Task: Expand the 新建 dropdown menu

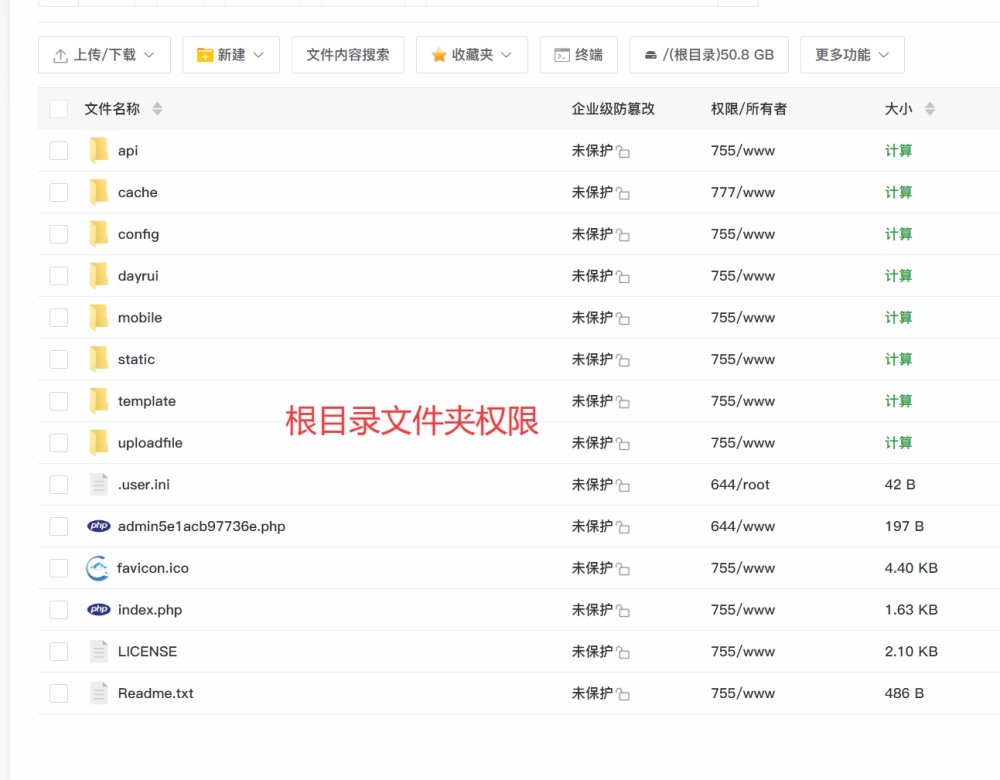Action: (x=231, y=55)
